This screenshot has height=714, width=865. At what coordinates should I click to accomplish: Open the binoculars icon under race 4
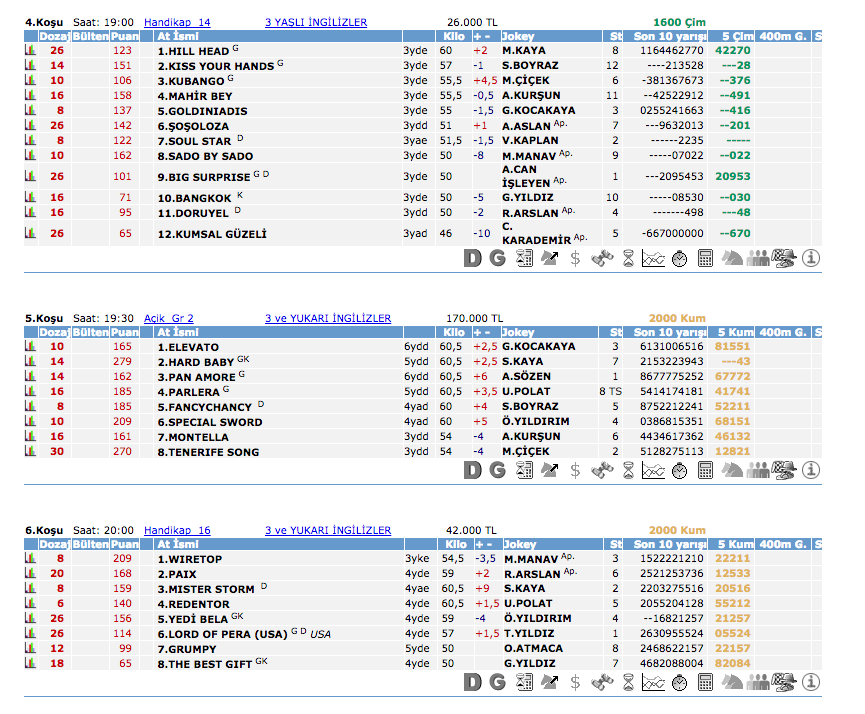coord(601,258)
